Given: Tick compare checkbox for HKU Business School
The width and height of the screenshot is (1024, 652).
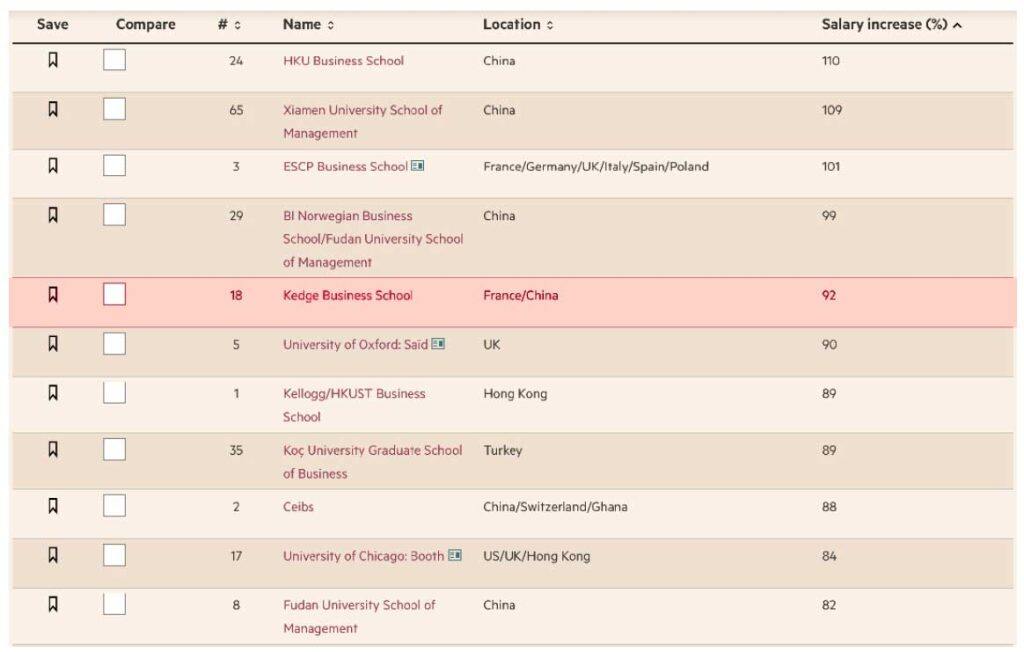Looking at the screenshot, I should pyautogui.click(x=115, y=60).
